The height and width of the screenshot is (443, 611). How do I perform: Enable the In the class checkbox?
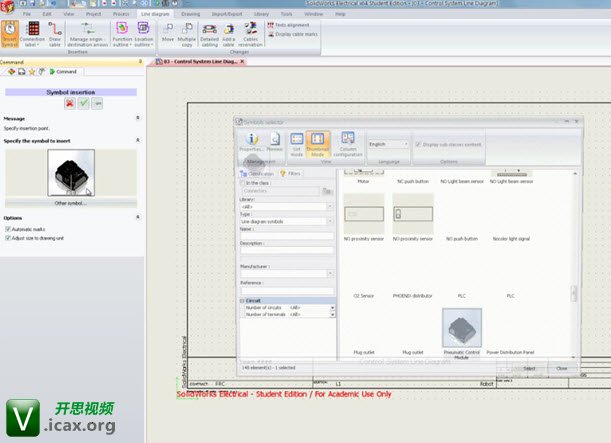[242, 183]
